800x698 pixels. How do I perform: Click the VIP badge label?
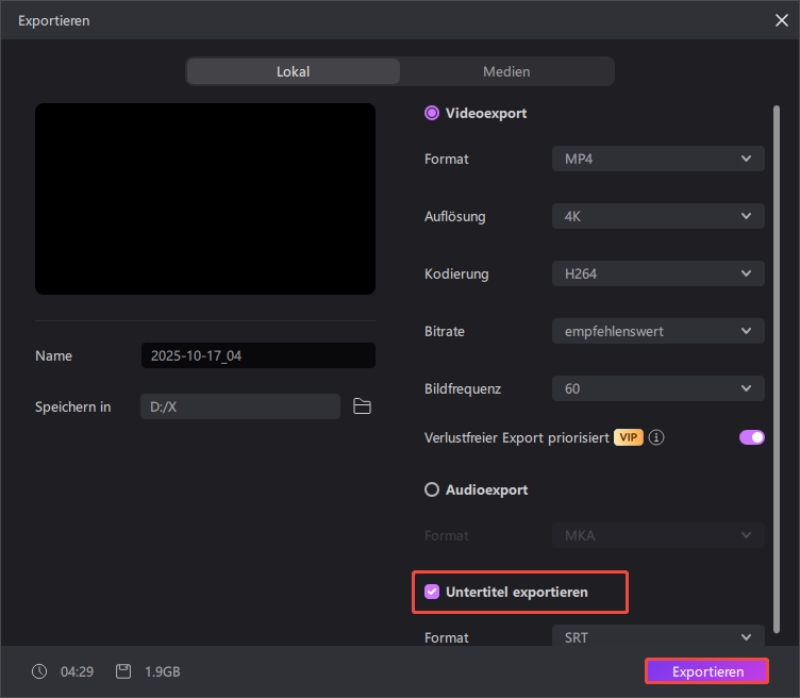coord(628,438)
